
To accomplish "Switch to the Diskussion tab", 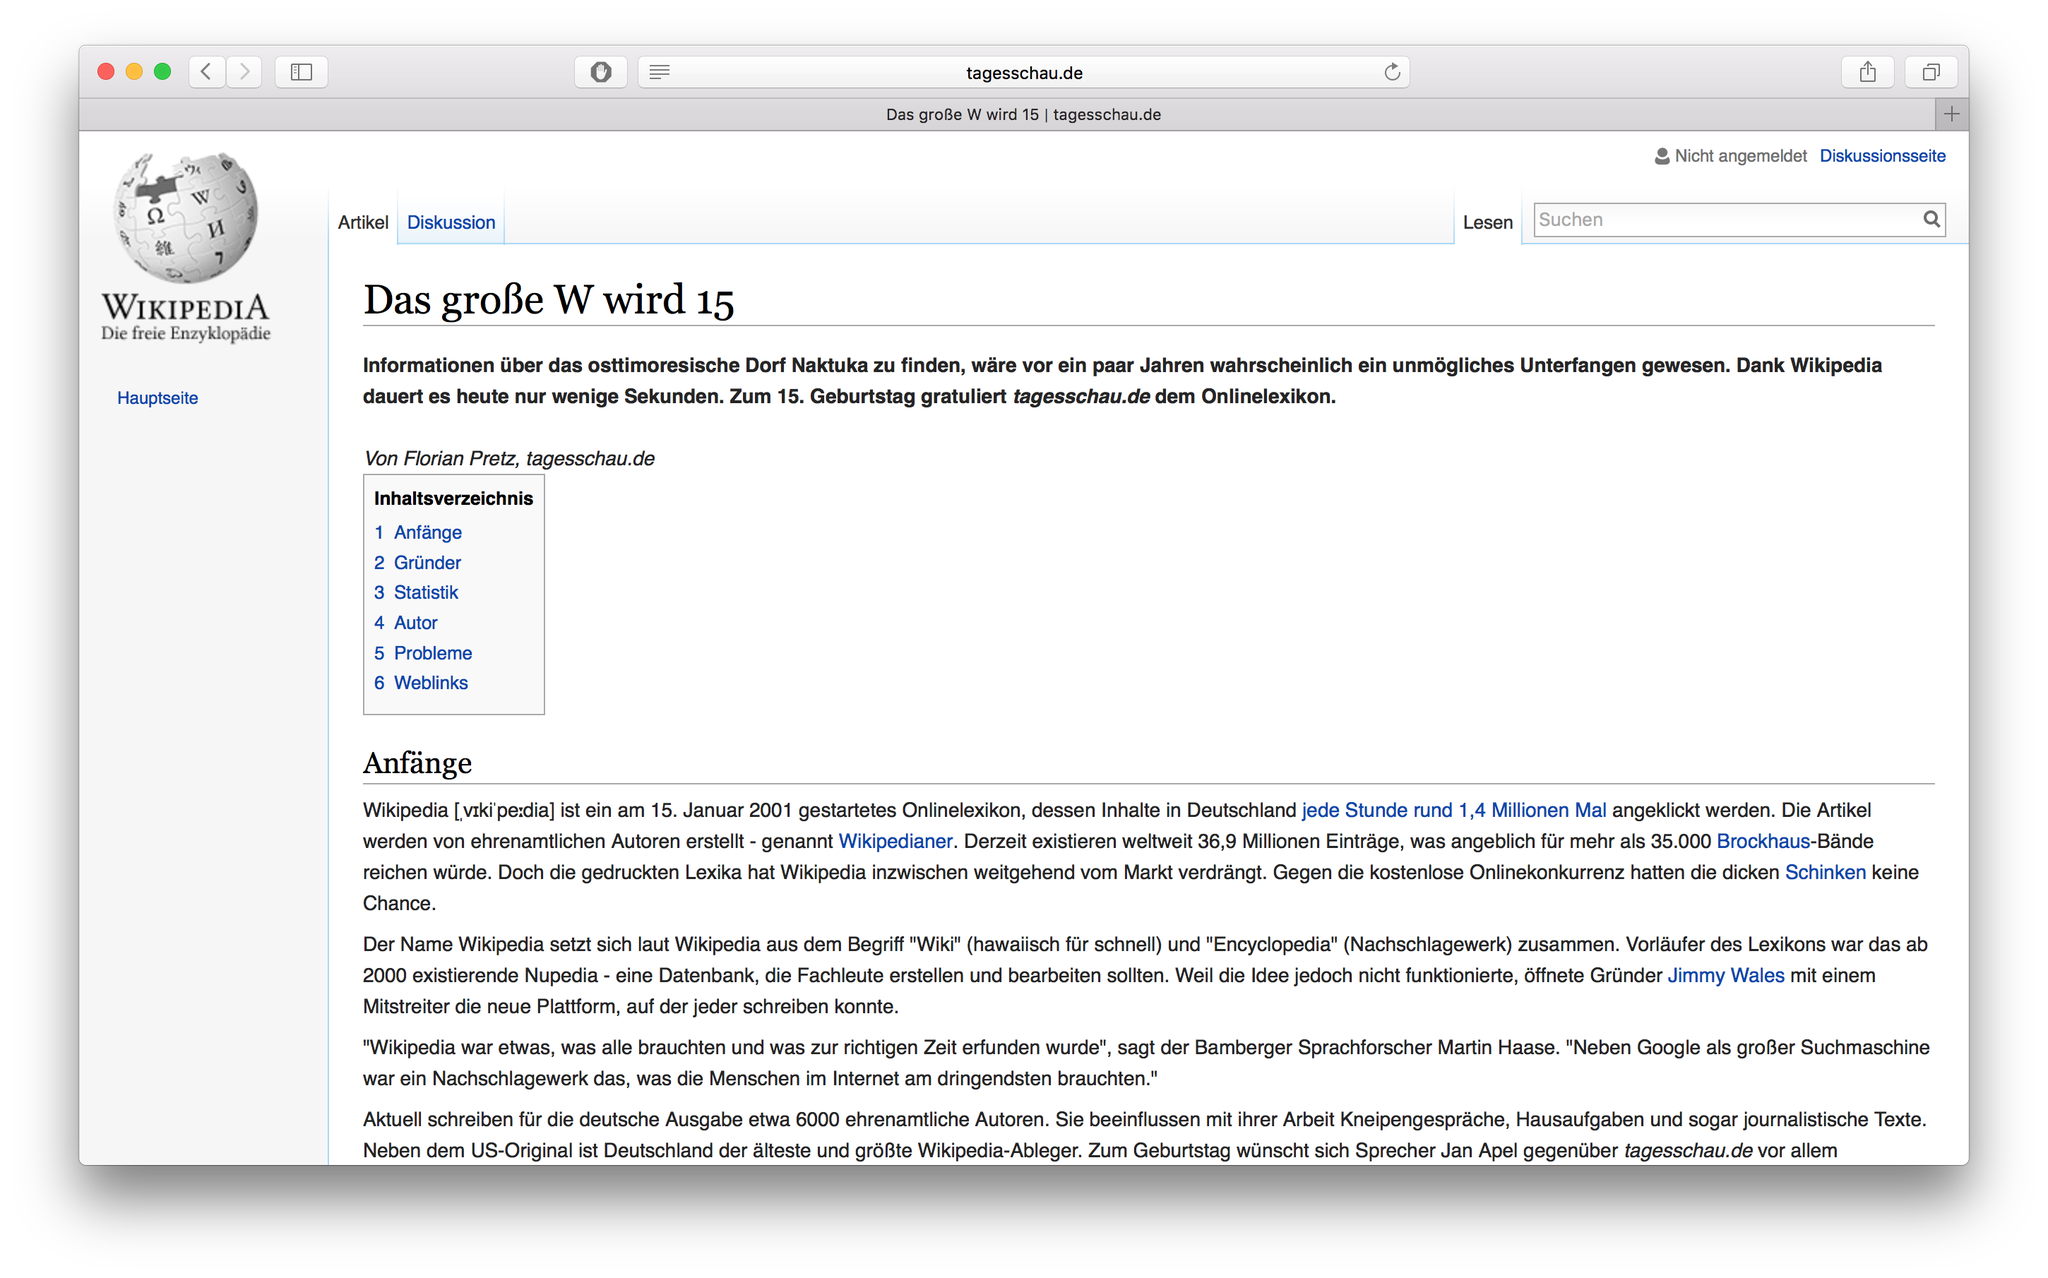I will click(451, 222).
